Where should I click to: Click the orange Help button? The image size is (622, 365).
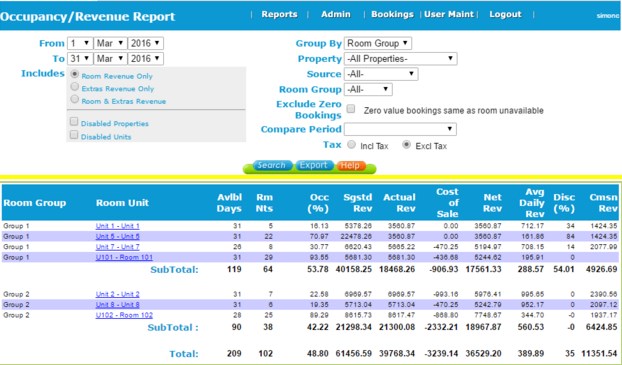tap(351, 165)
